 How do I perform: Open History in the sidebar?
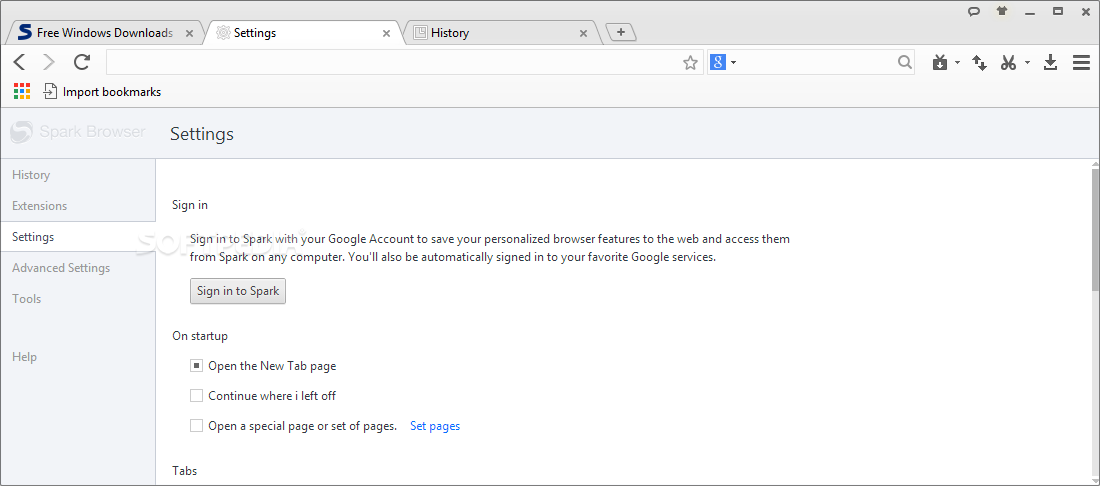(31, 175)
